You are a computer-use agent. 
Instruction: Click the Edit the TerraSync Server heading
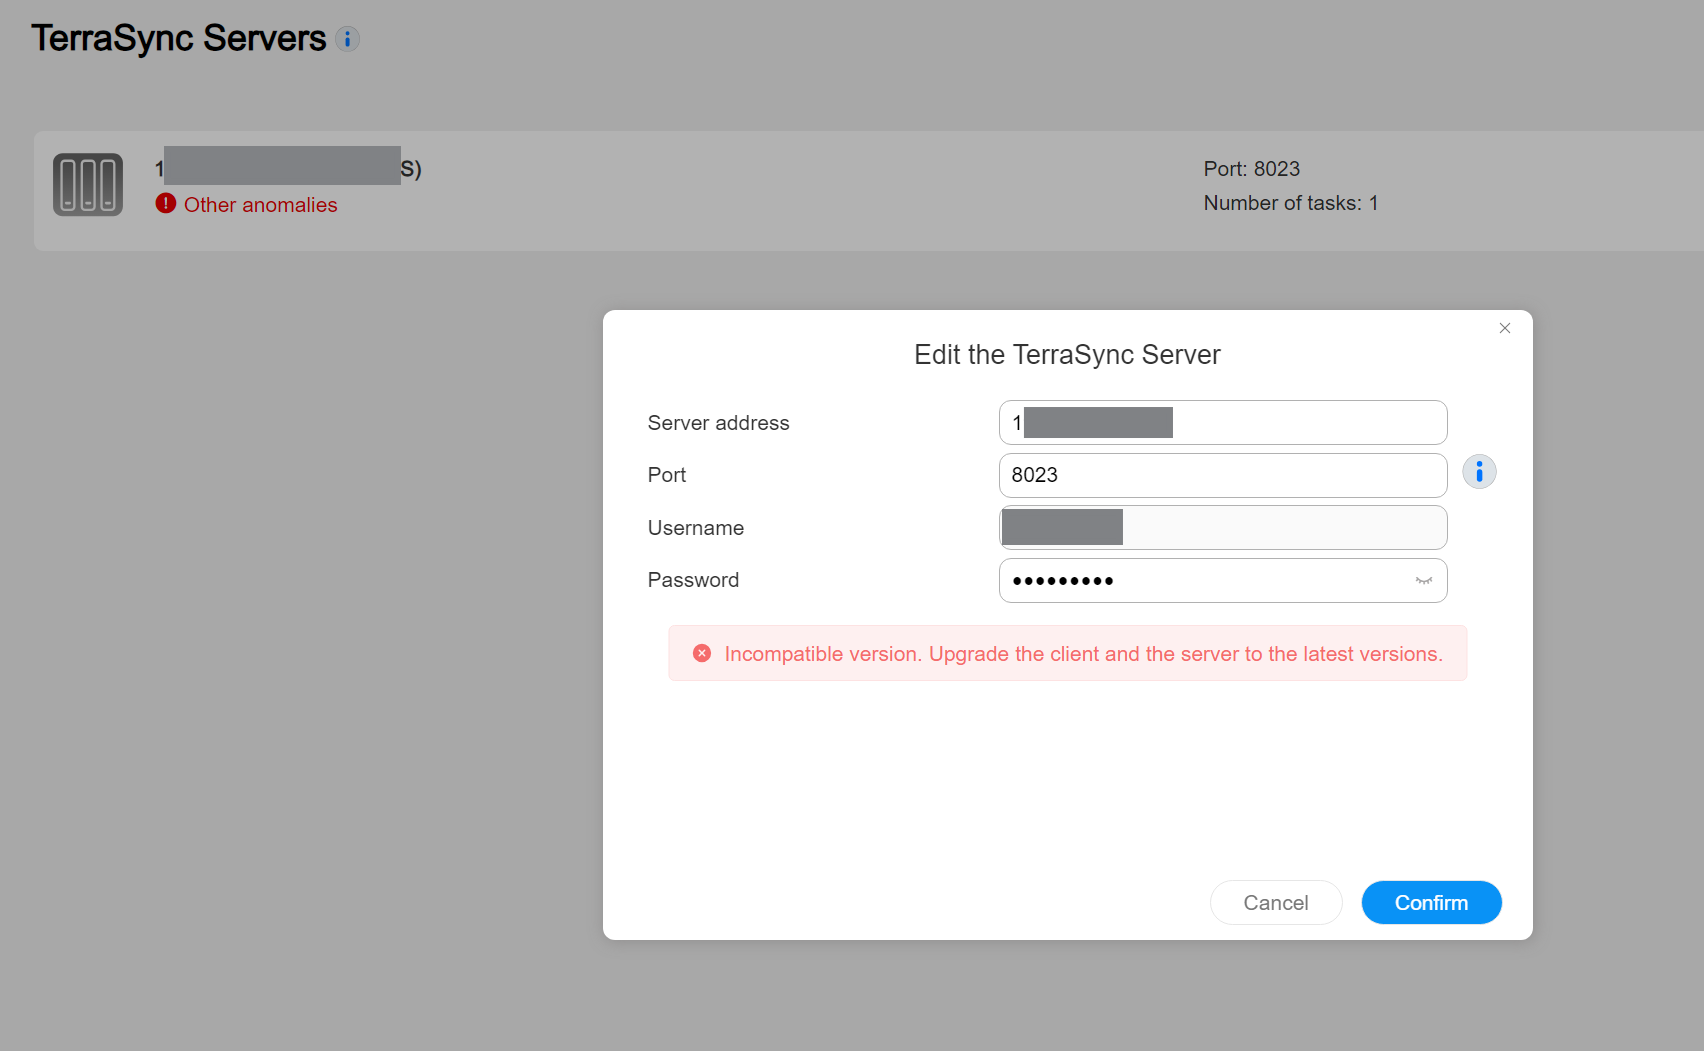pos(1067,355)
